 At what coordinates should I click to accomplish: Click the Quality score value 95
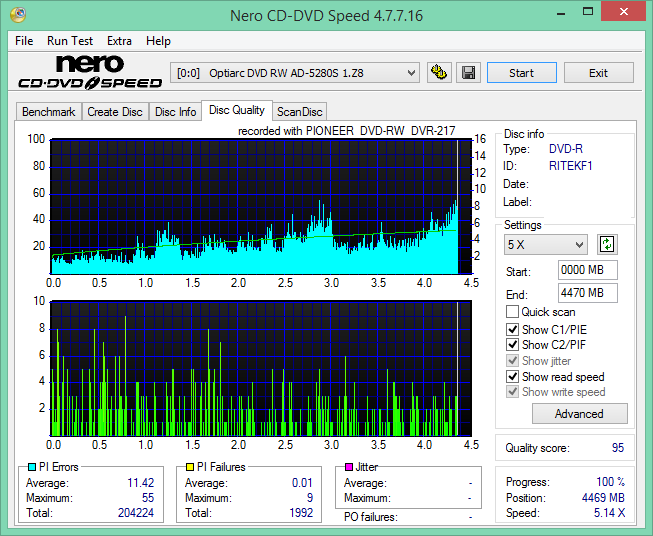tap(618, 448)
